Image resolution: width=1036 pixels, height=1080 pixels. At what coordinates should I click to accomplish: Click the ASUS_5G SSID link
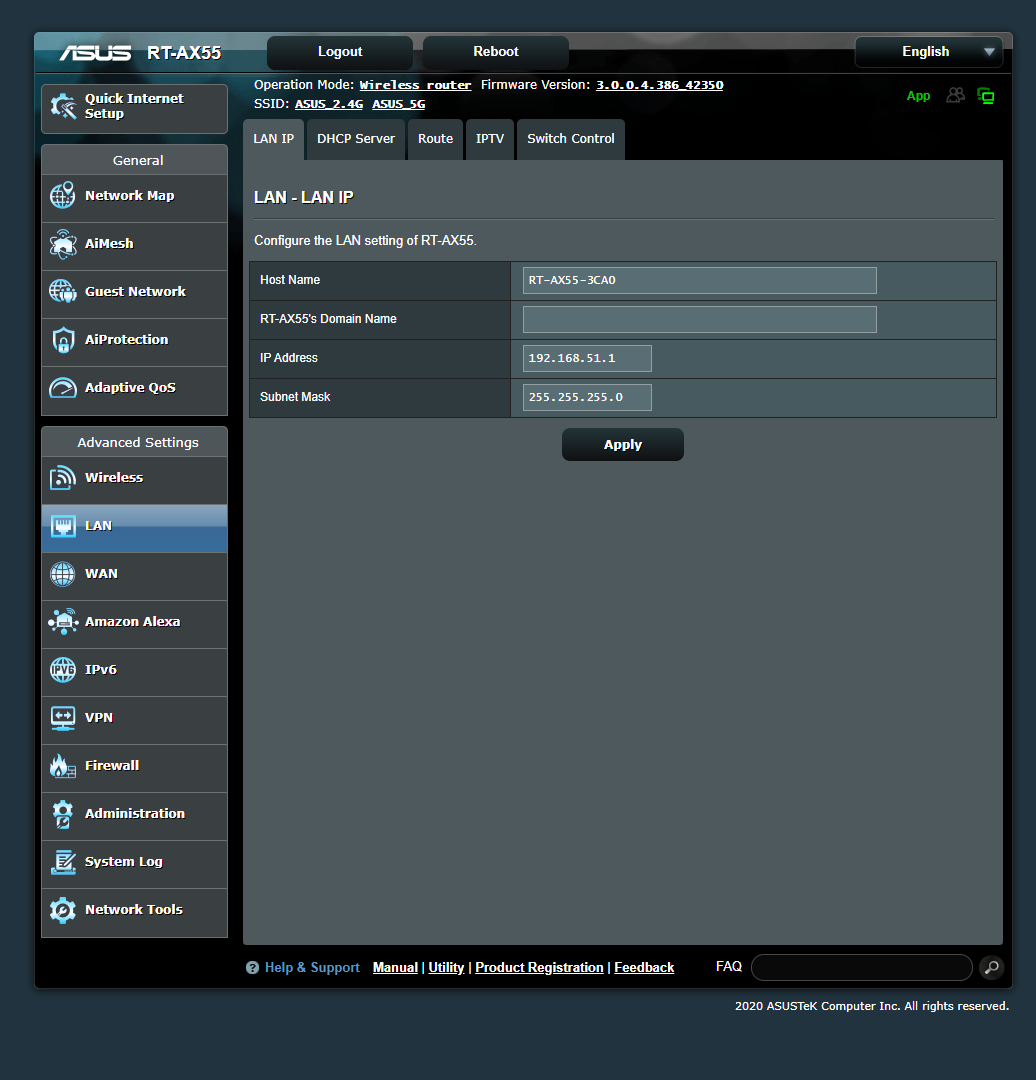[398, 104]
